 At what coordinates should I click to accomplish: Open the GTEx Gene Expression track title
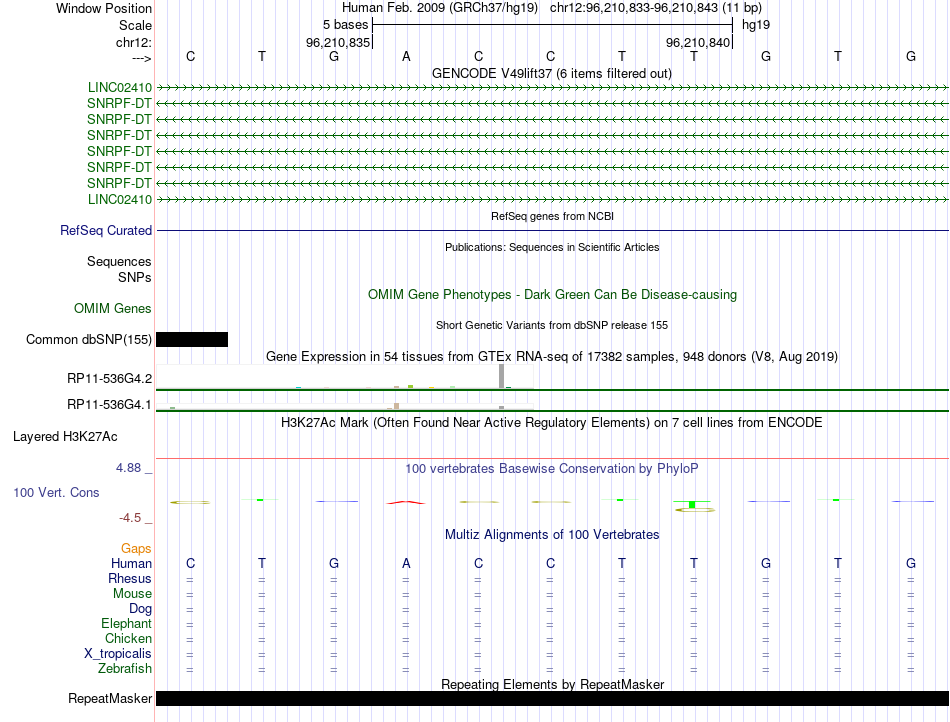click(x=552, y=356)
